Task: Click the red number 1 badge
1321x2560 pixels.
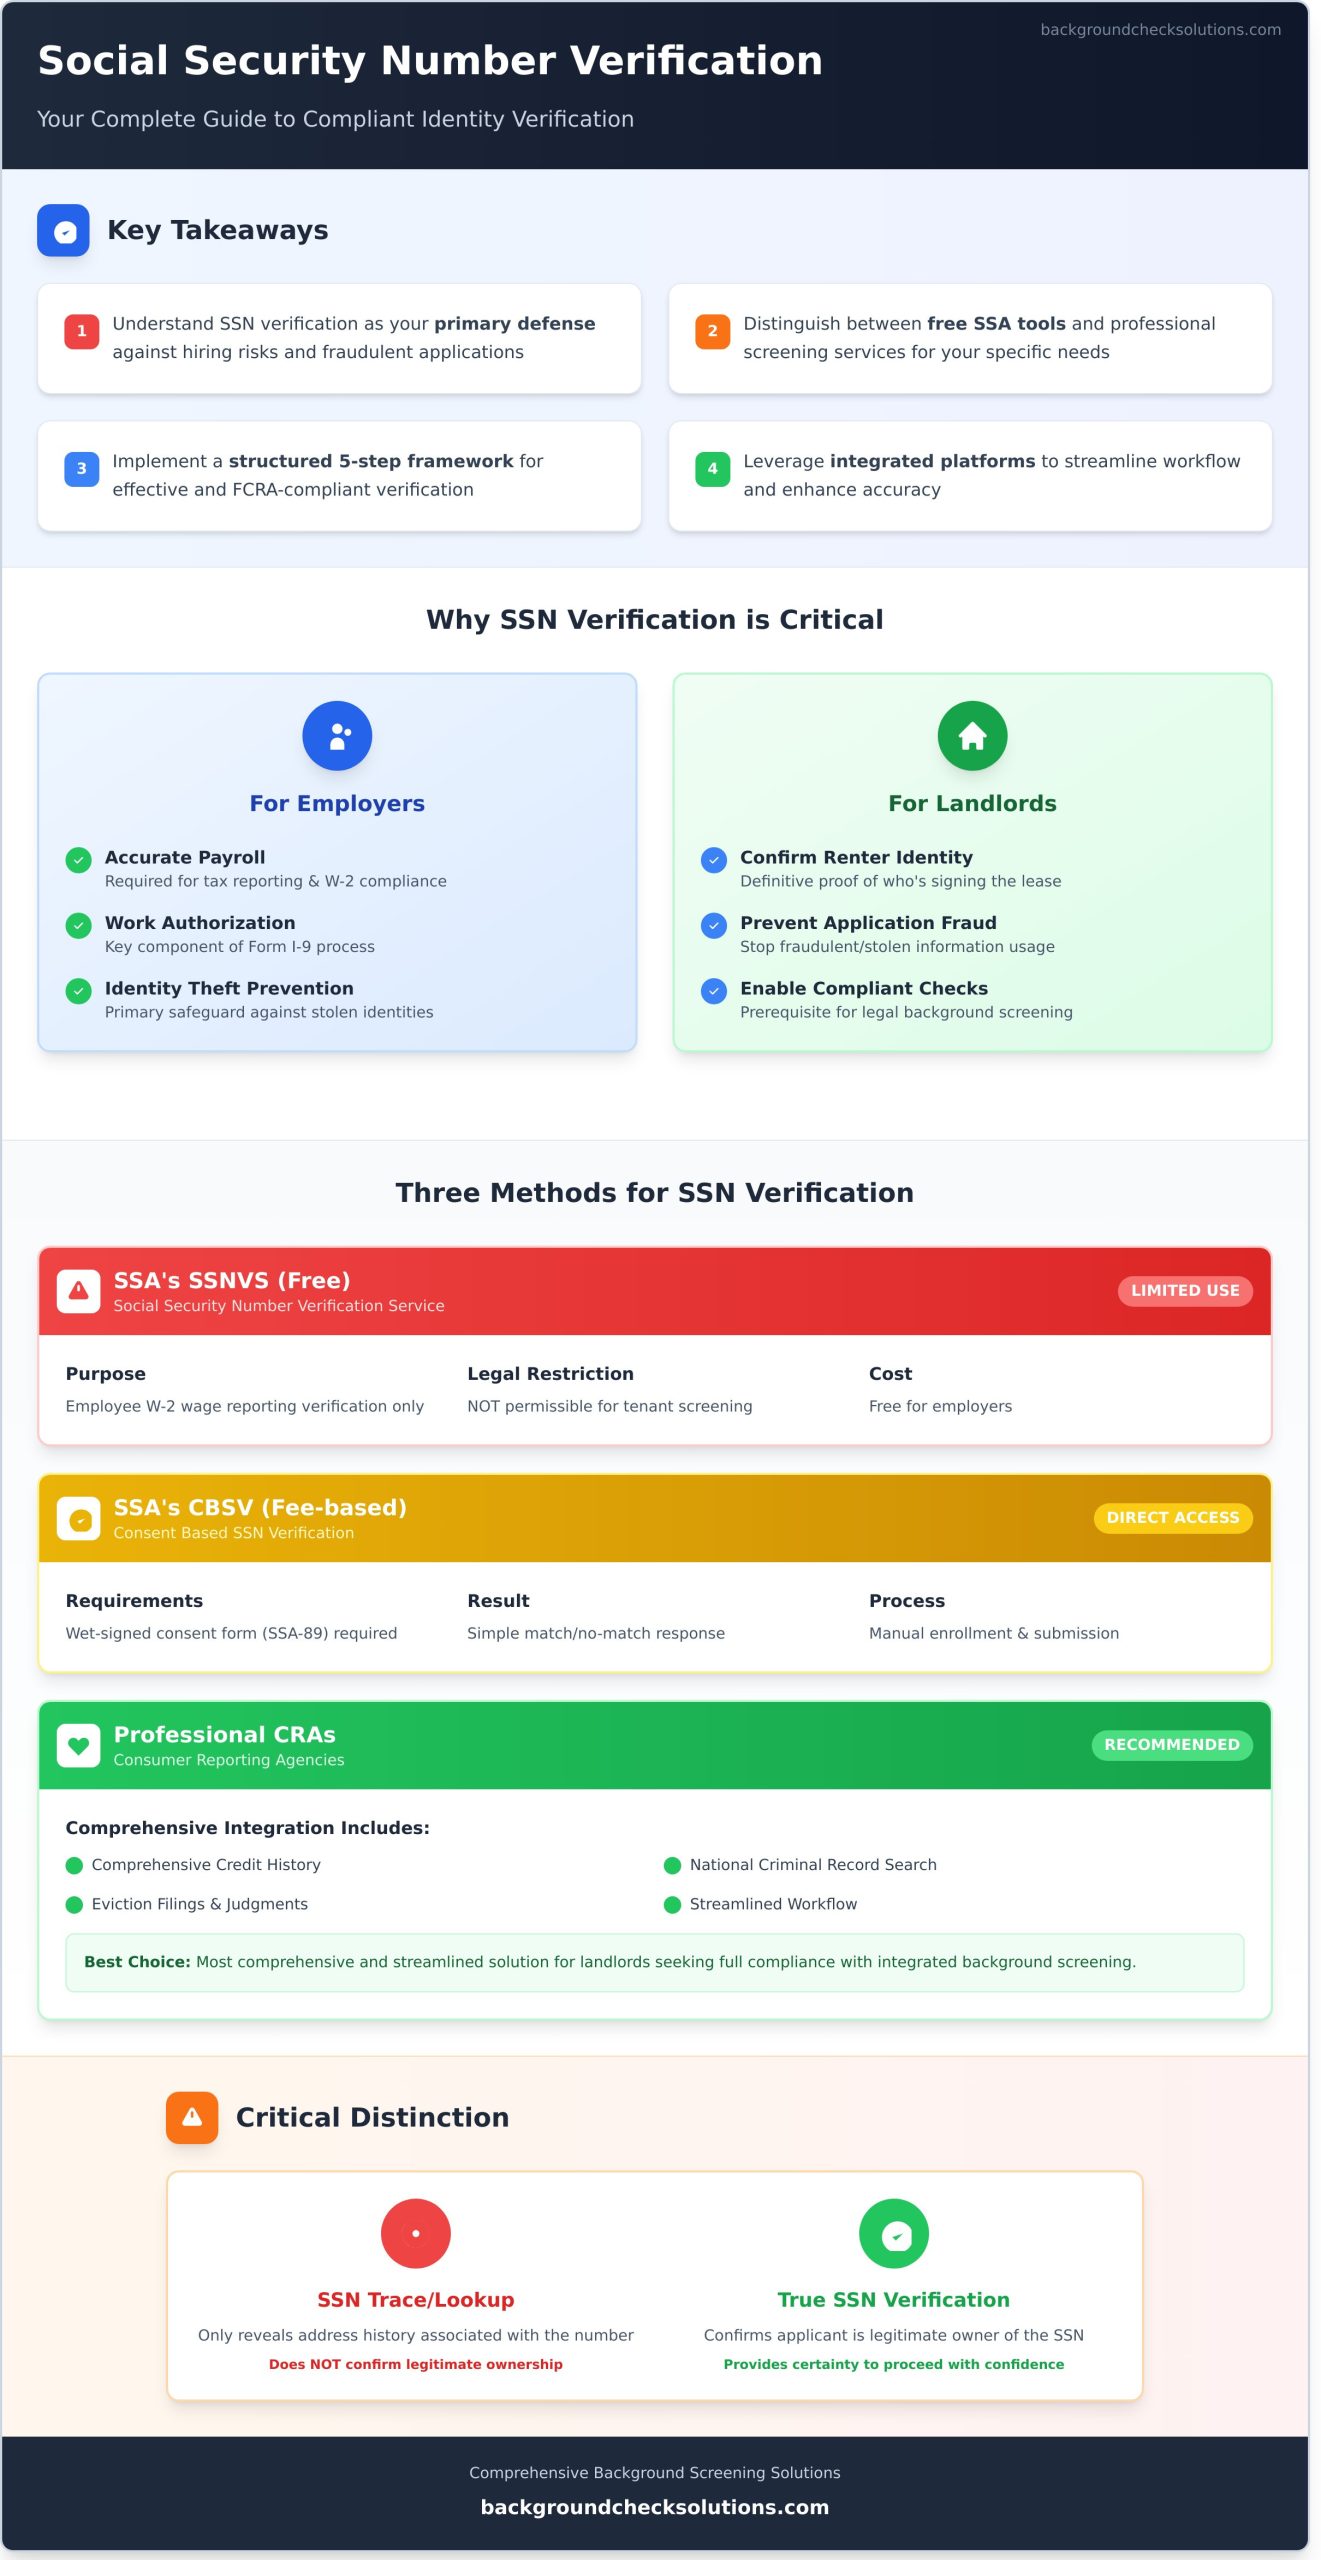Action: click(x=82, y=331)
